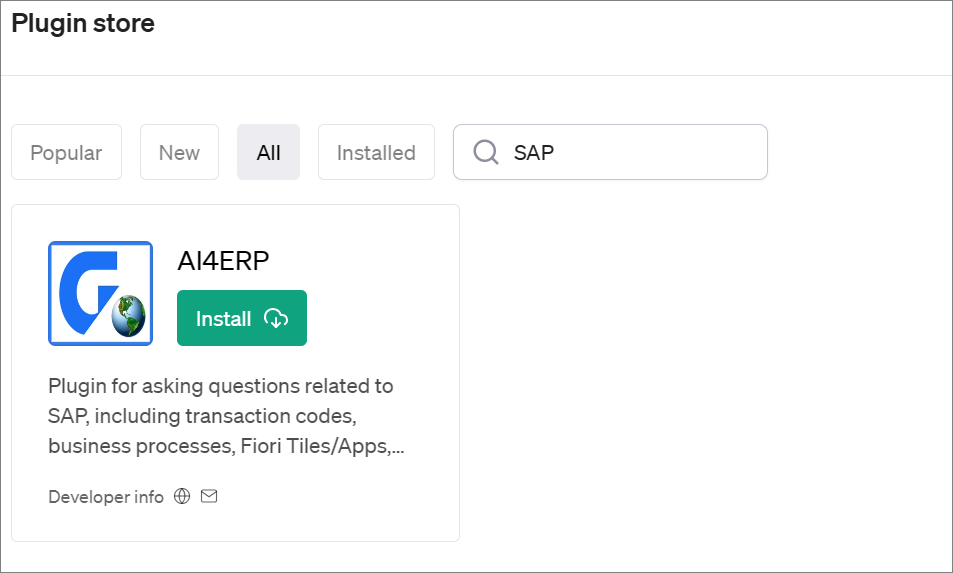
Task: Email the developer via envelope icon
Action: tap(209, 496)
